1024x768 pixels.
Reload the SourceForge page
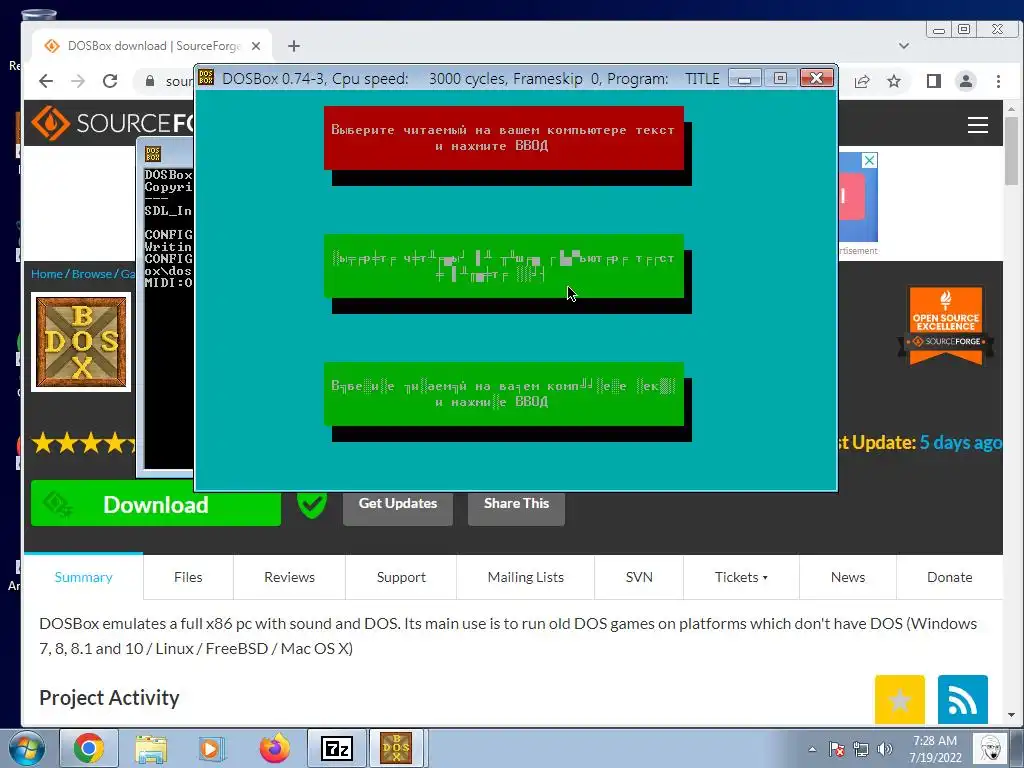click(110, 81)
